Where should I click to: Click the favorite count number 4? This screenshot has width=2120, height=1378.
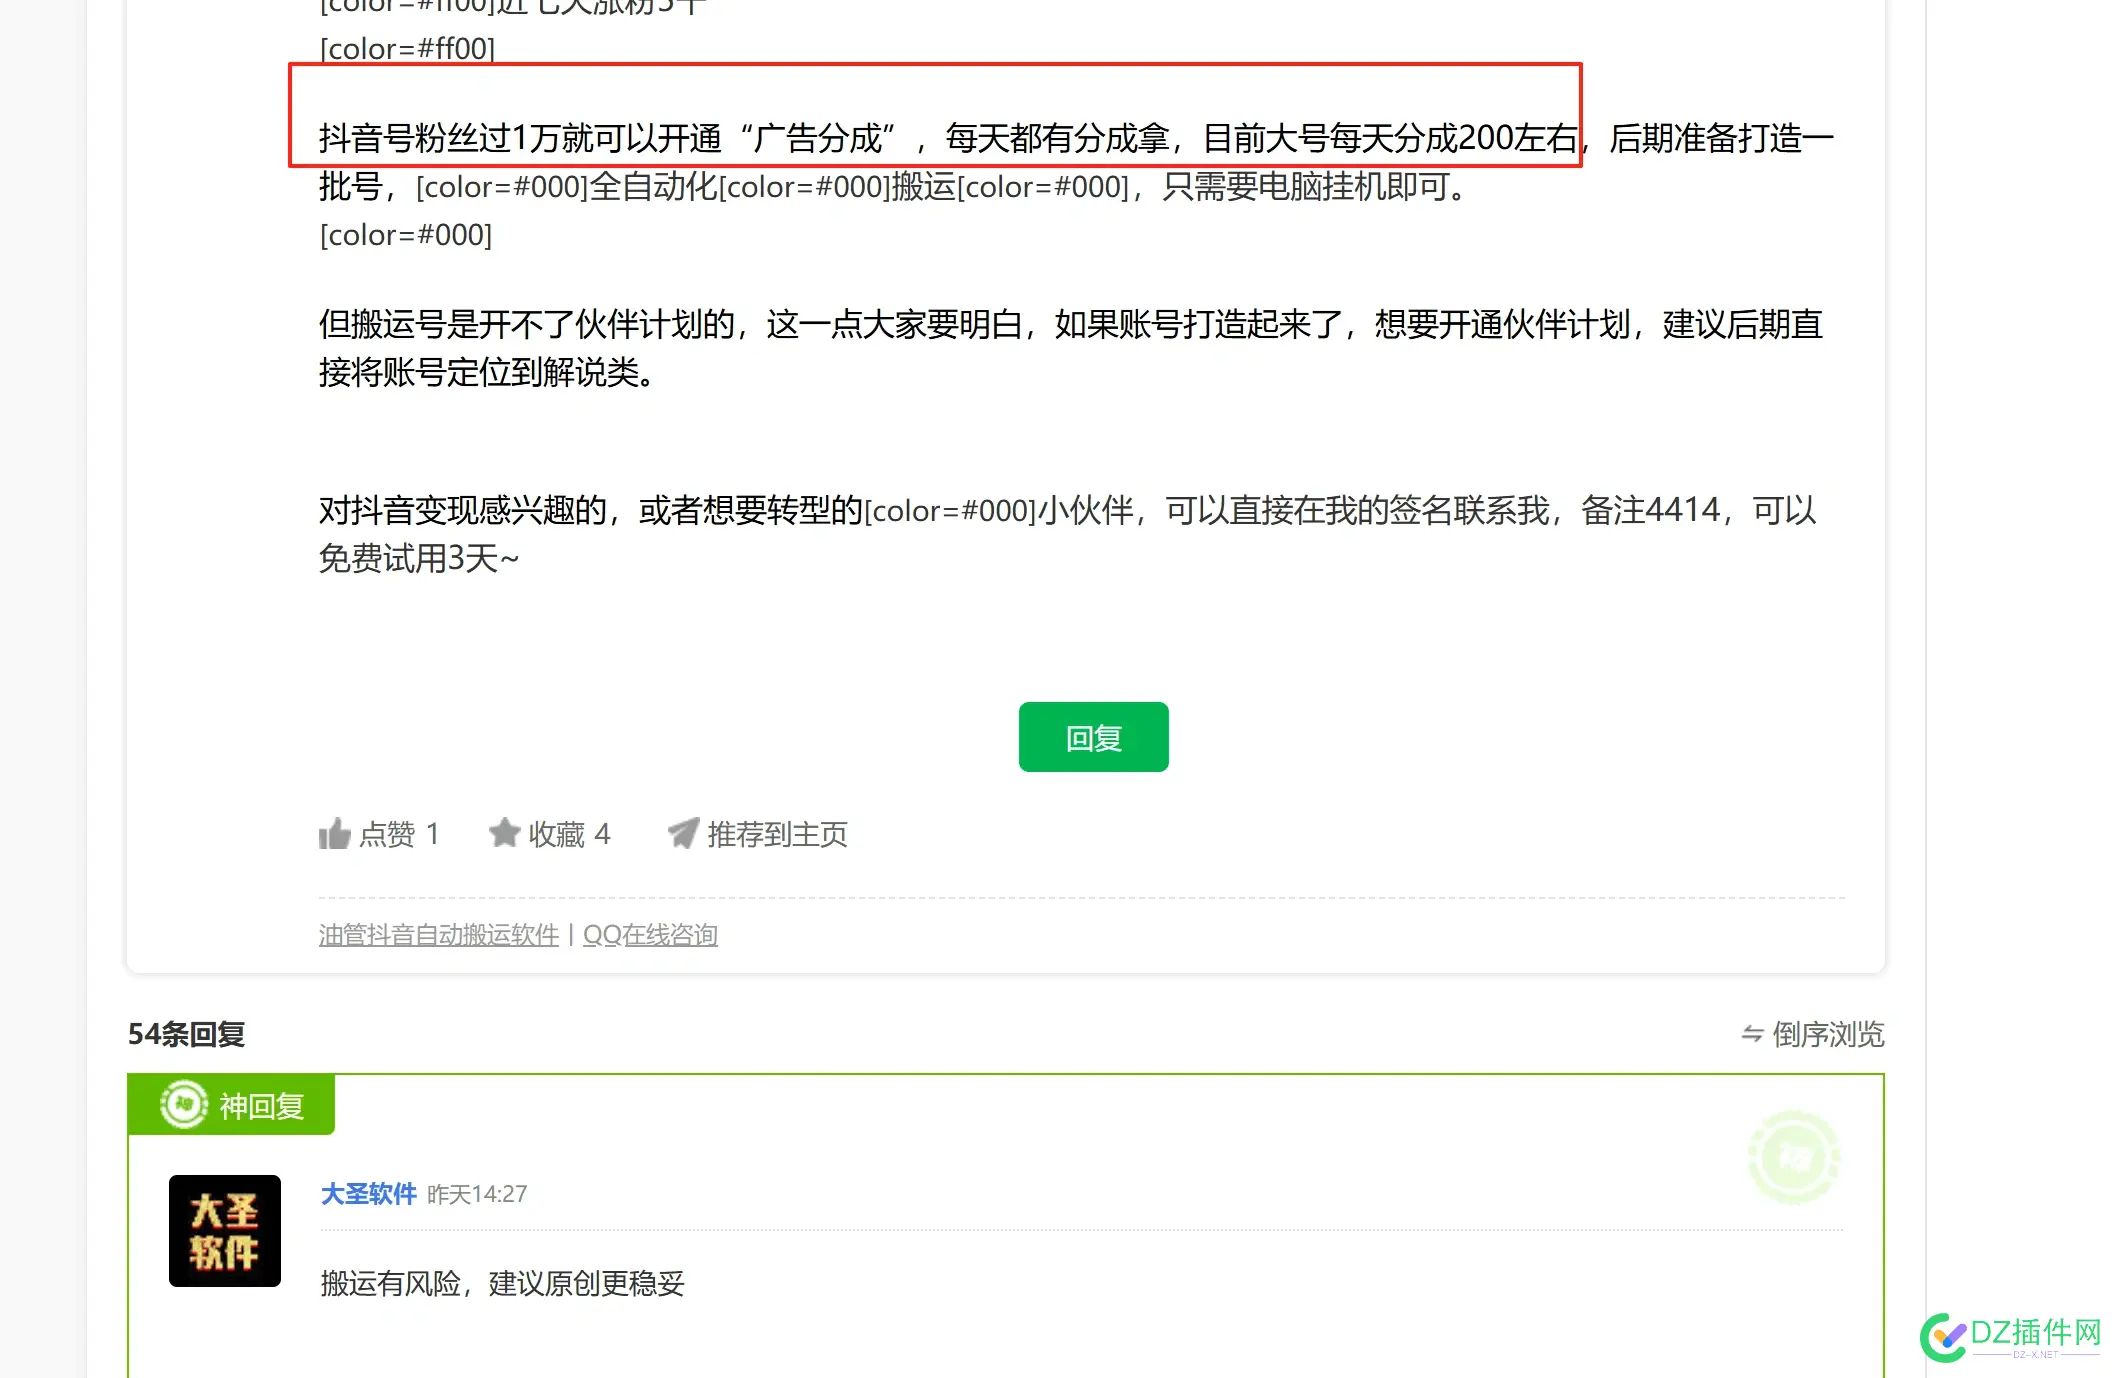click(x=601, y=833)
